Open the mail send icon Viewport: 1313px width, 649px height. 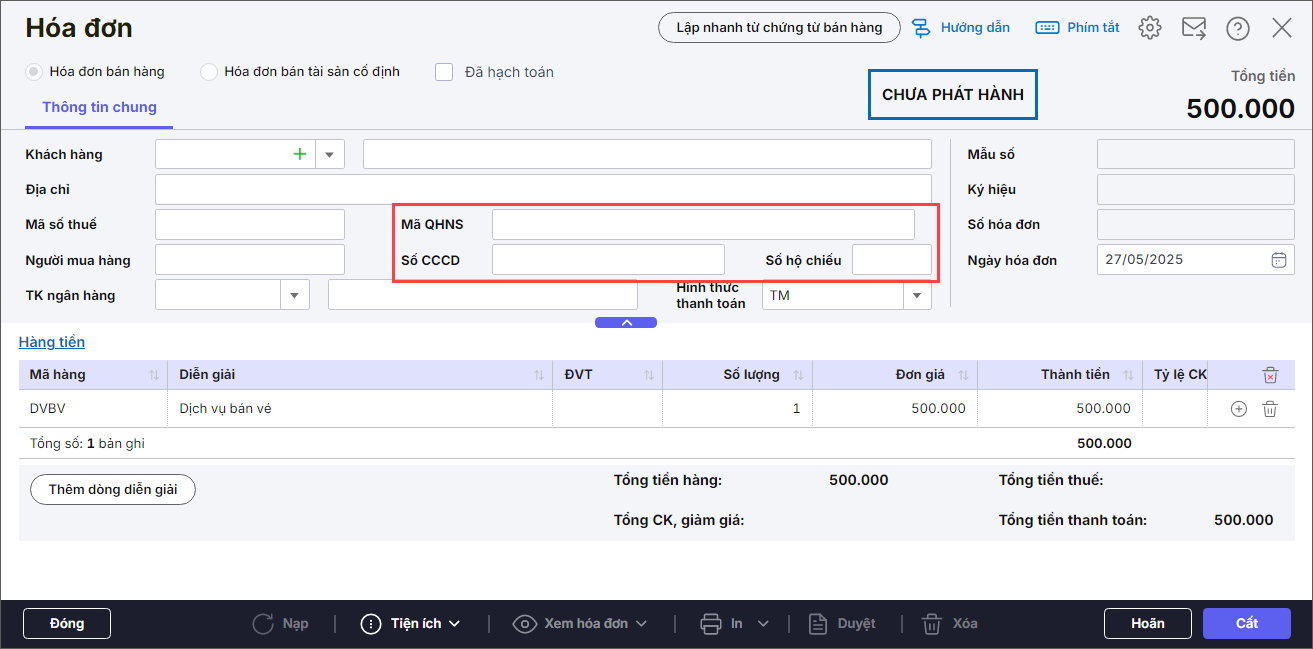click(1194, 28)
